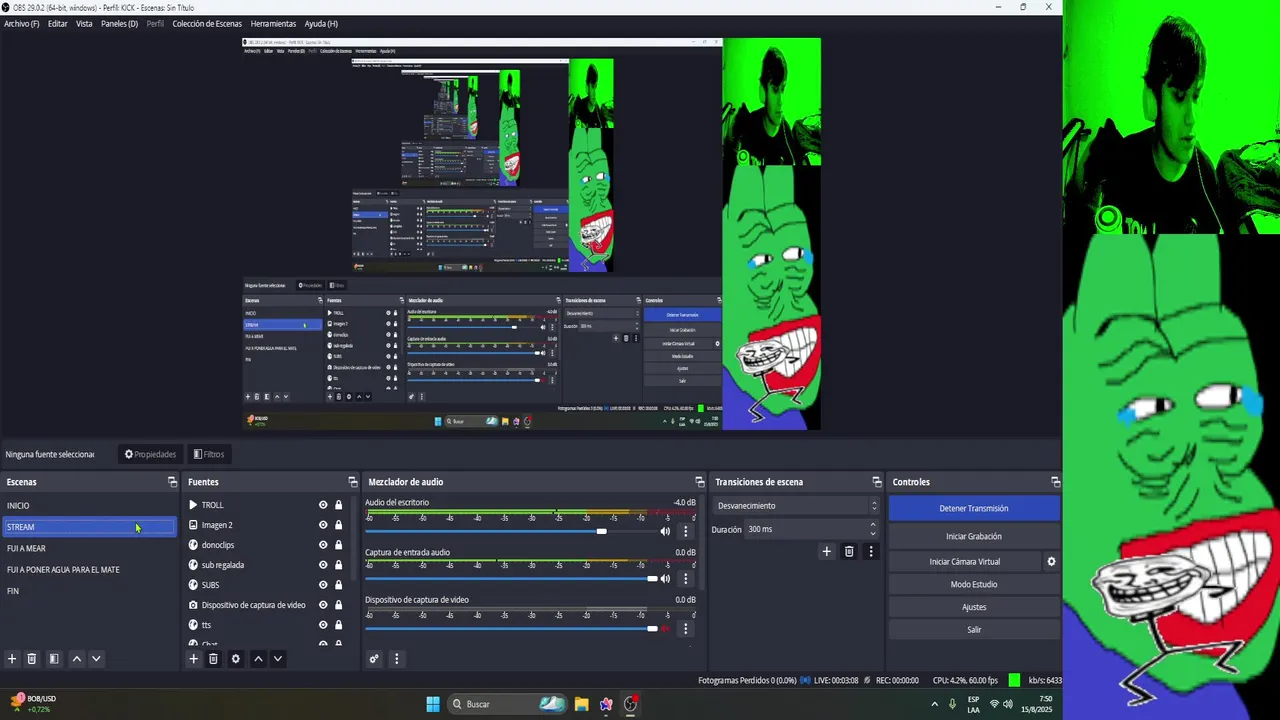Select the FUI A MEAR scene
Screen dimensions: 1280x720
tap(89, 549)
